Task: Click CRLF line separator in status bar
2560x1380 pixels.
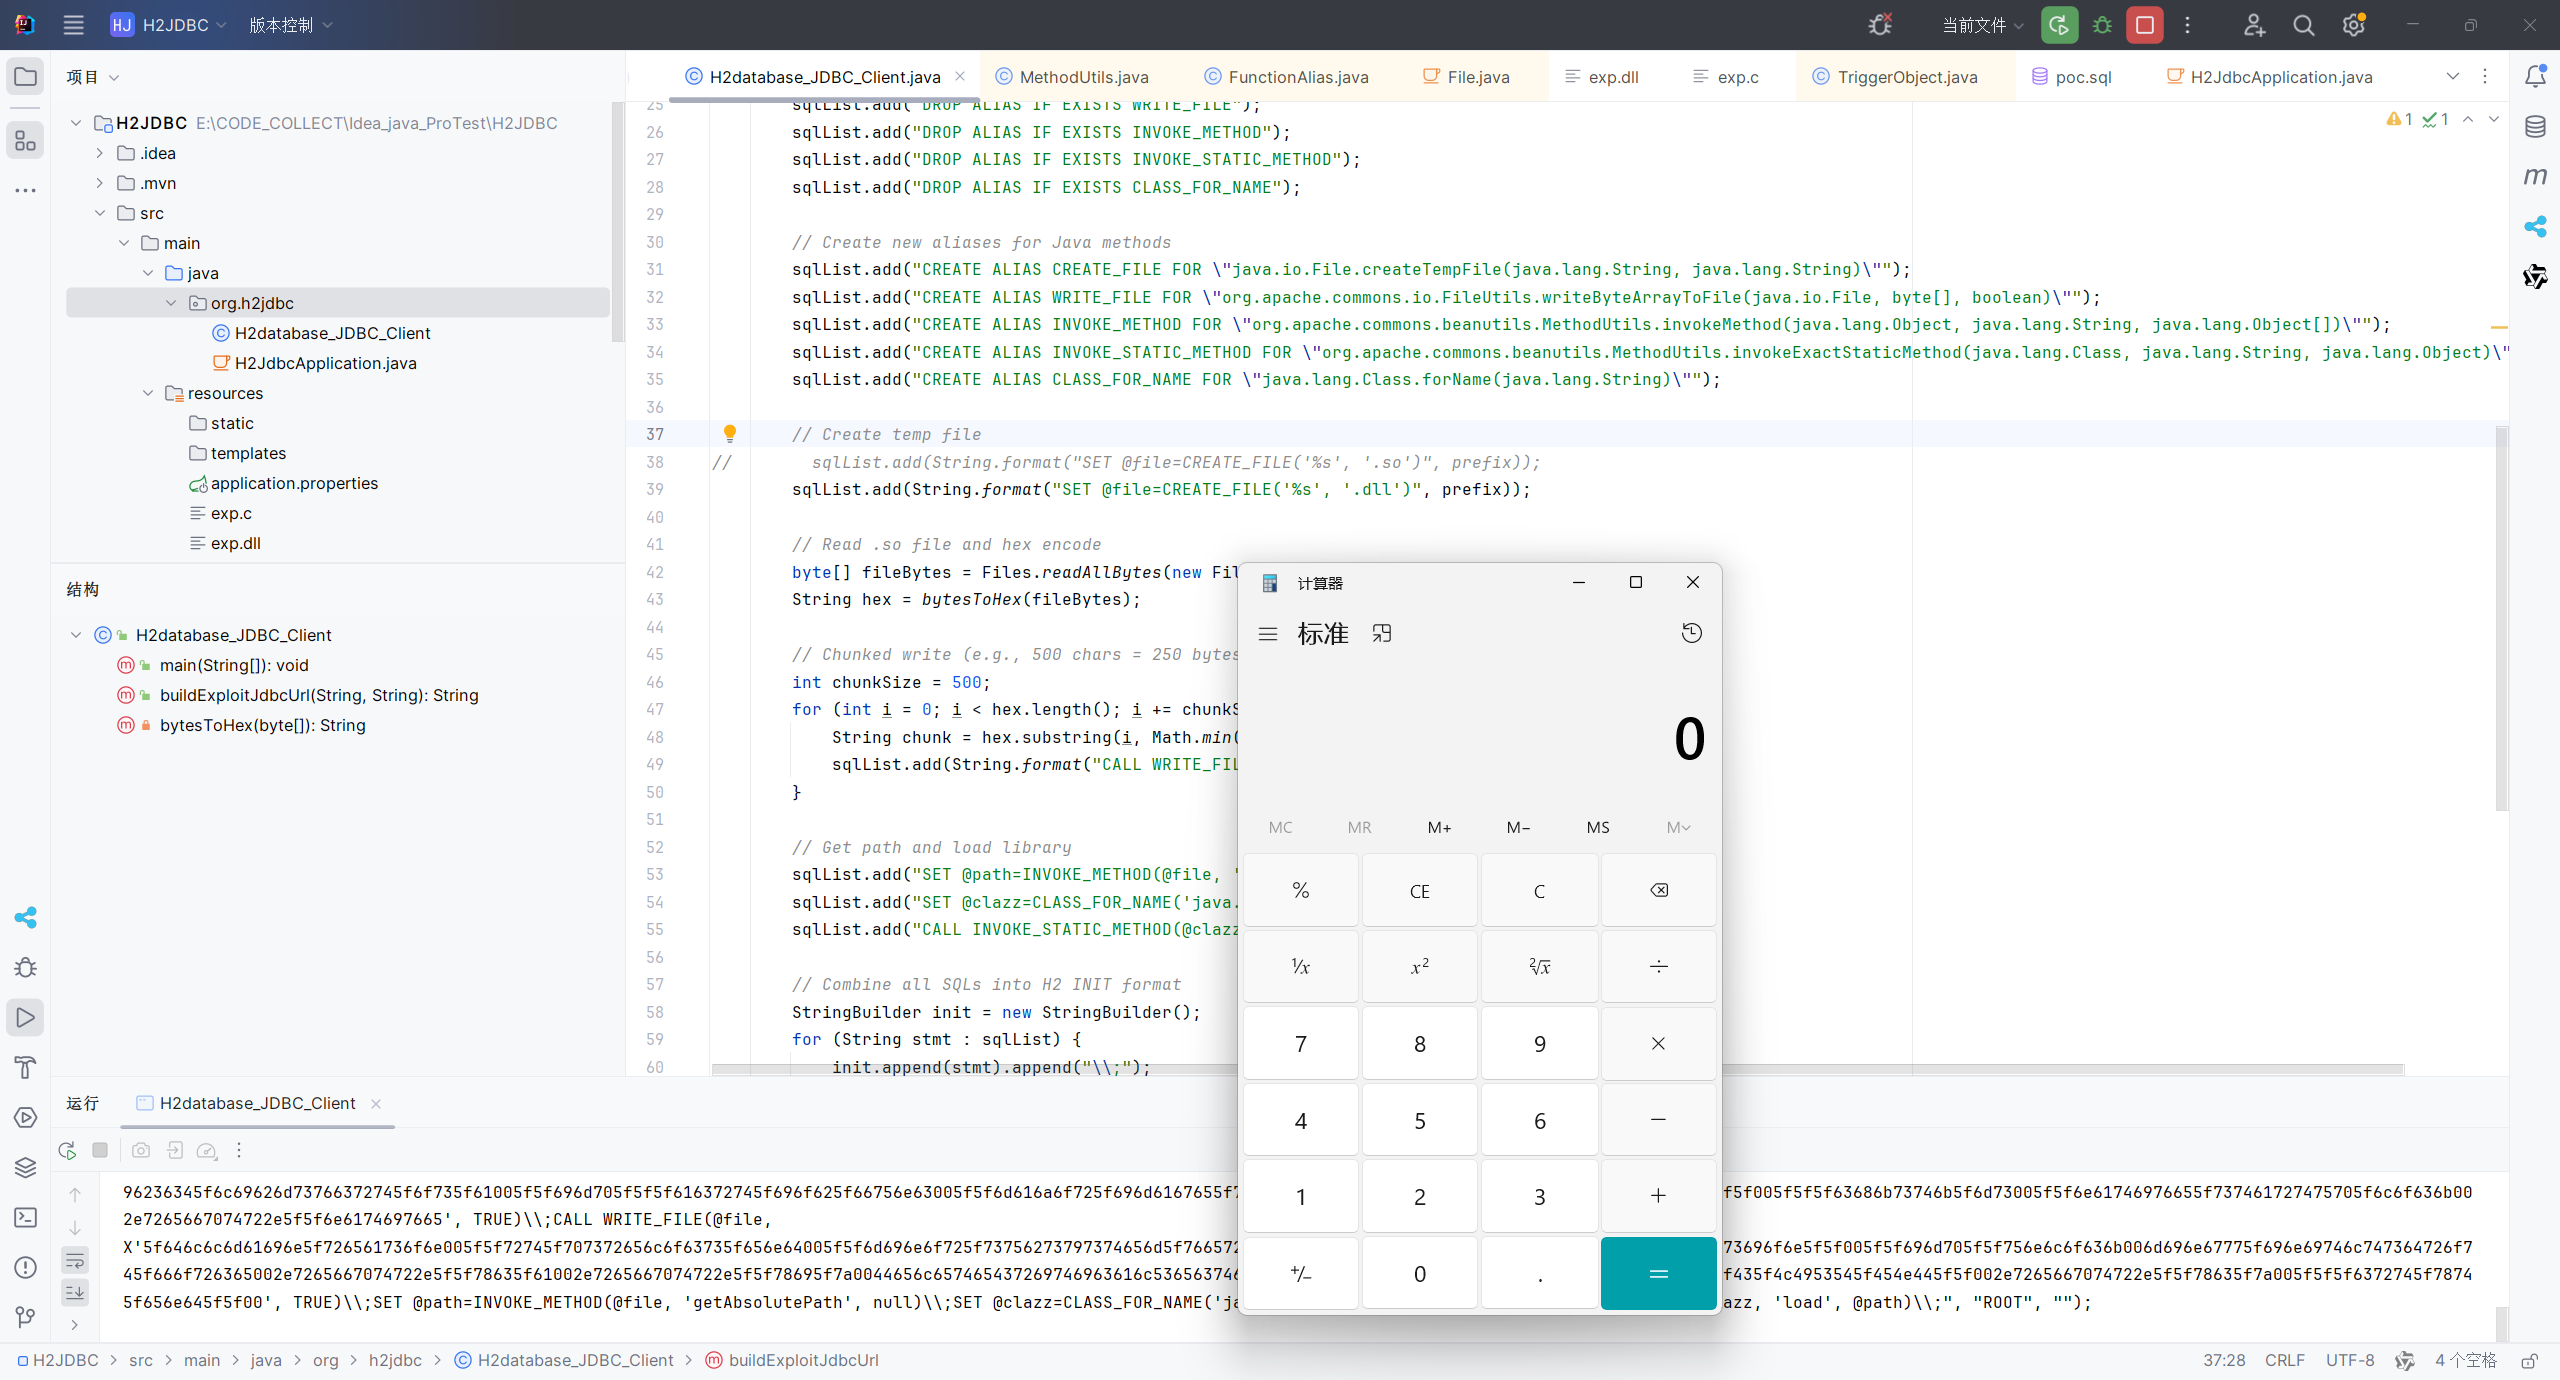Action: point(2285,1360)
